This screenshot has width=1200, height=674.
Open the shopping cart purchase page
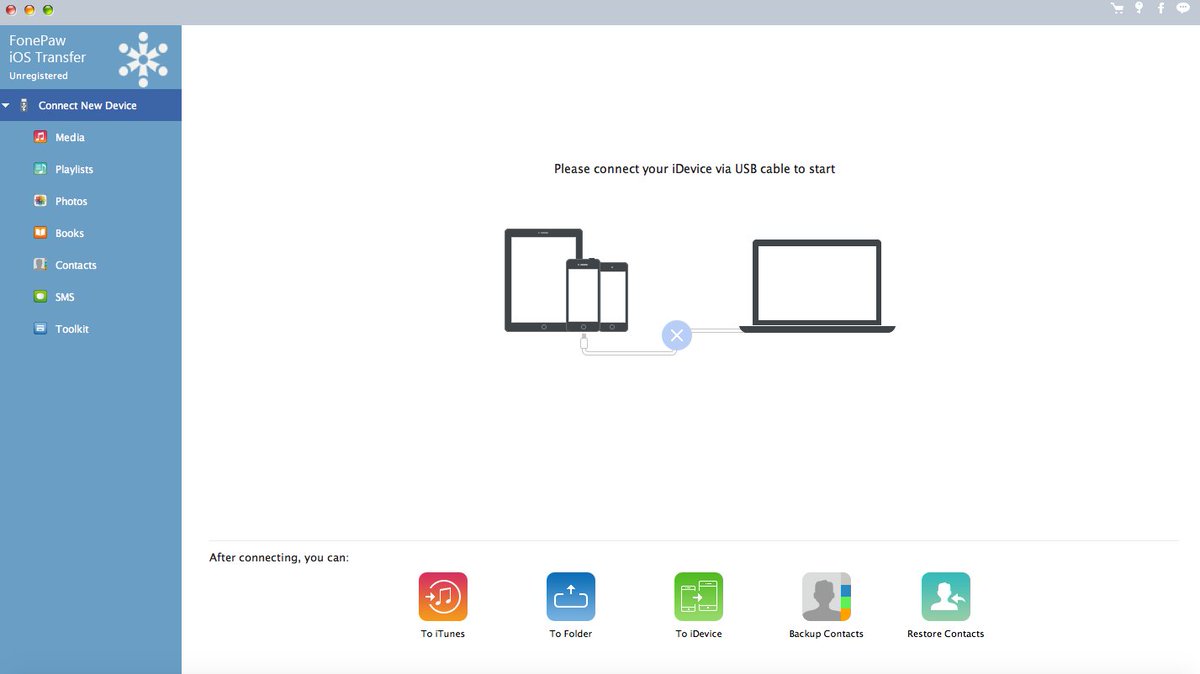pos(1117,8)
